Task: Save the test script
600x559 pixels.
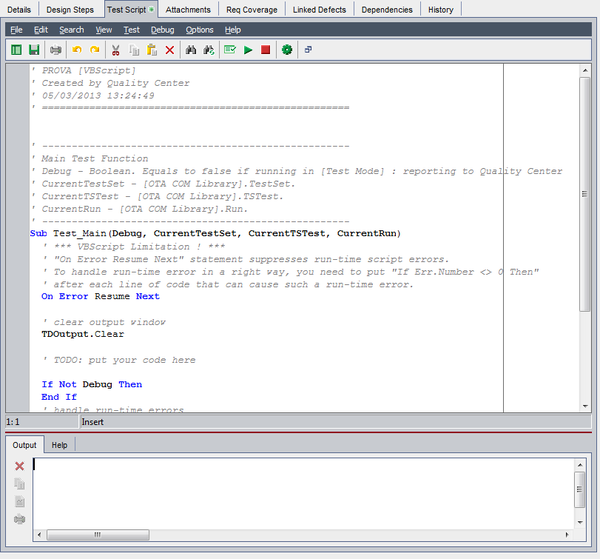Action: pyautogui.click(x=34, y=50)
